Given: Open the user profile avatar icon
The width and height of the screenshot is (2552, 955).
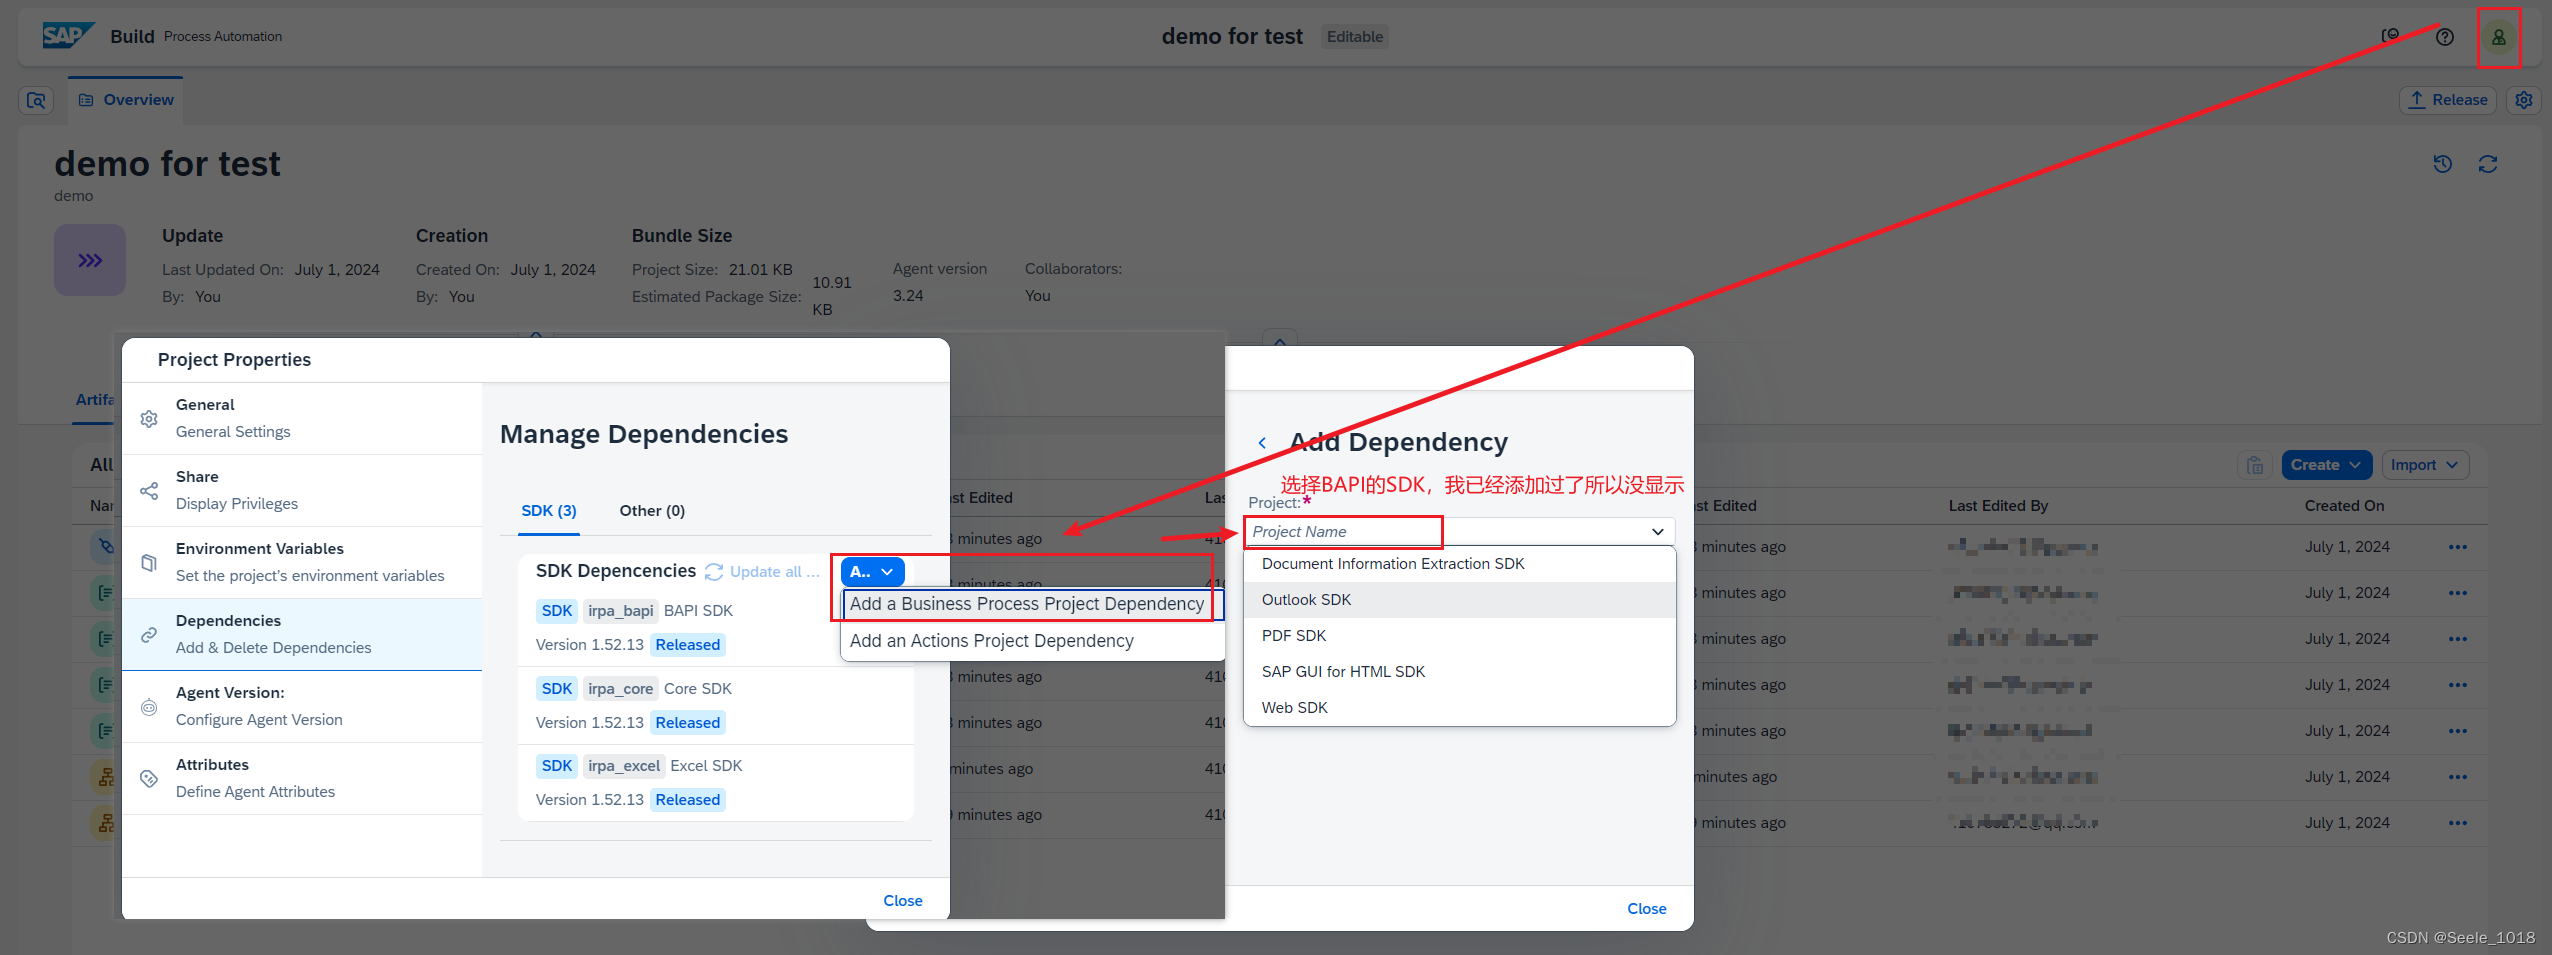Looking at the screenshot, I should pos(2498,37).
